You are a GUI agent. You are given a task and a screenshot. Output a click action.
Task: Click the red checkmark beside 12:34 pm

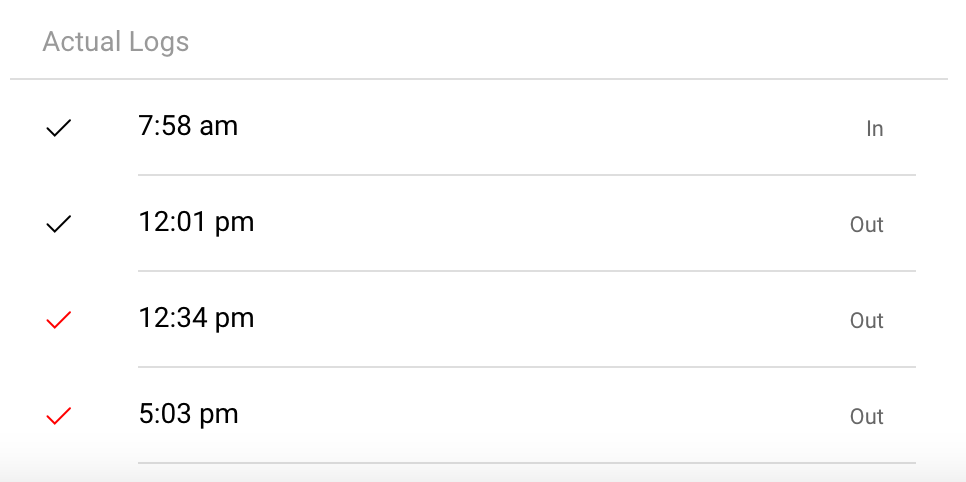(x=59, y=320)
